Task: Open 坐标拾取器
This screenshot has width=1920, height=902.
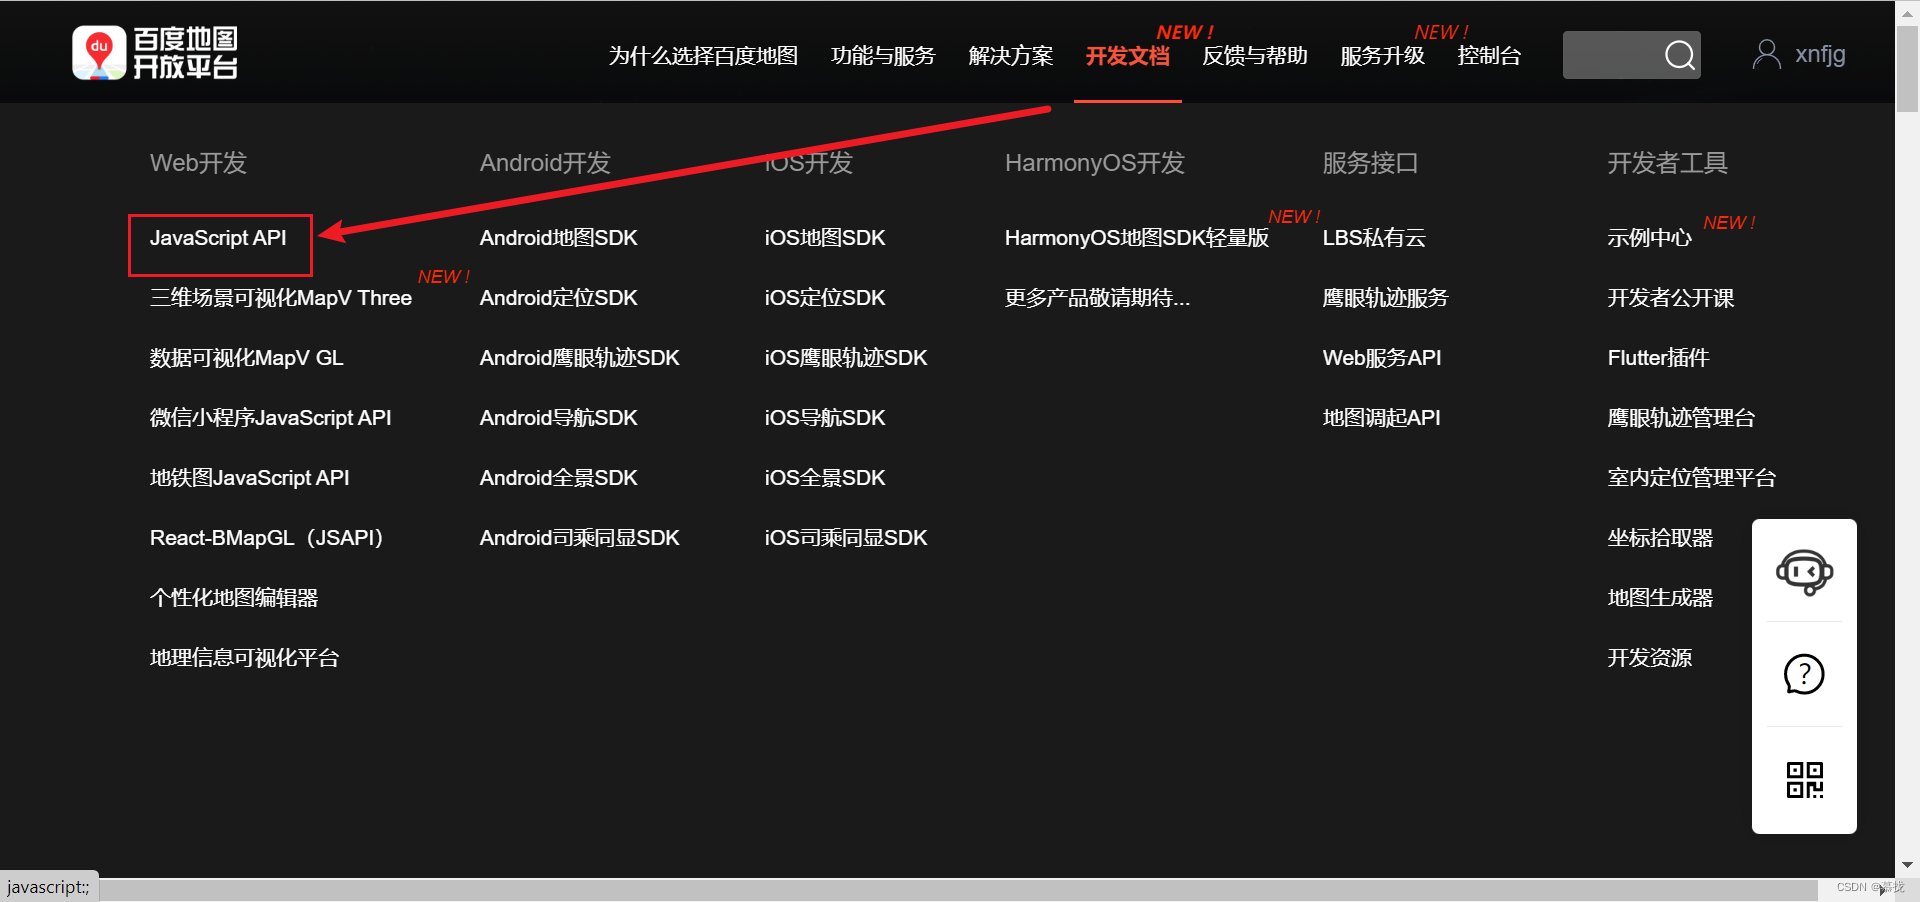Action: click(x=1660, y=538)
